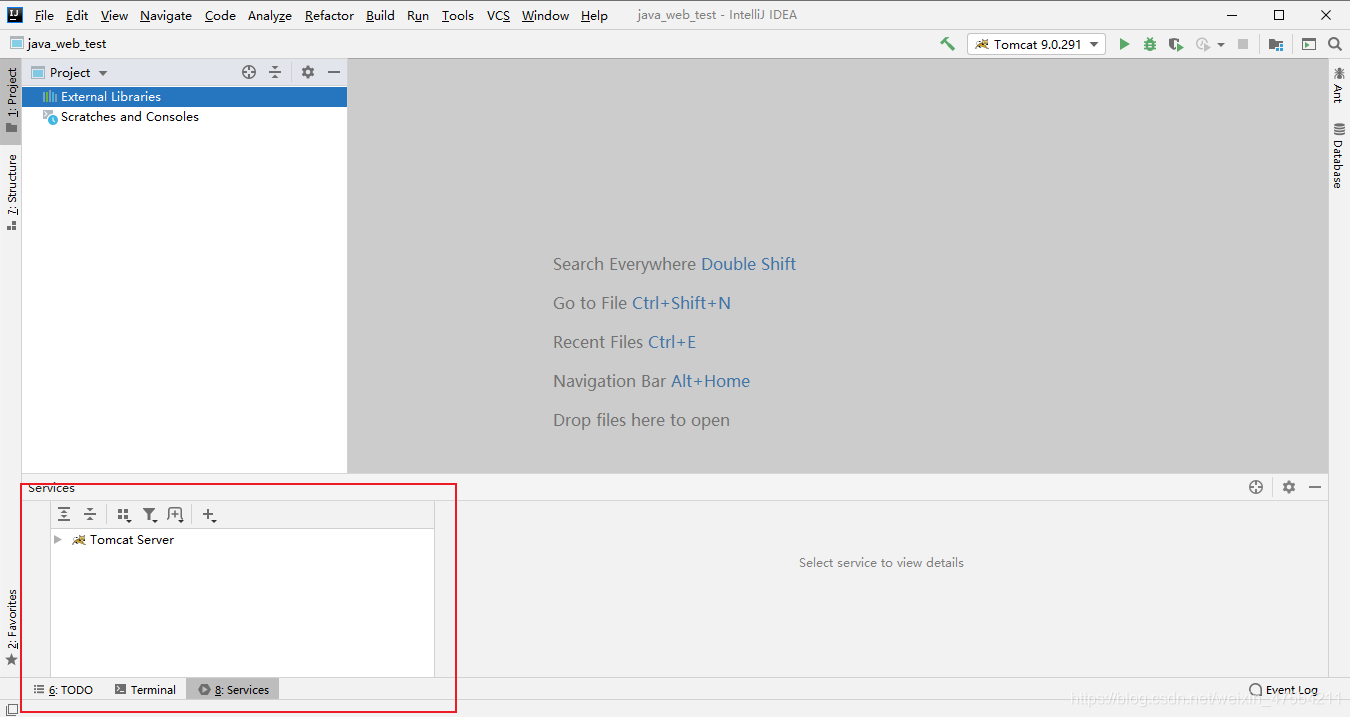This screenshot has width=1350, height=717.
Task: Switch to the 6: TODO tab
Action: 63,690
